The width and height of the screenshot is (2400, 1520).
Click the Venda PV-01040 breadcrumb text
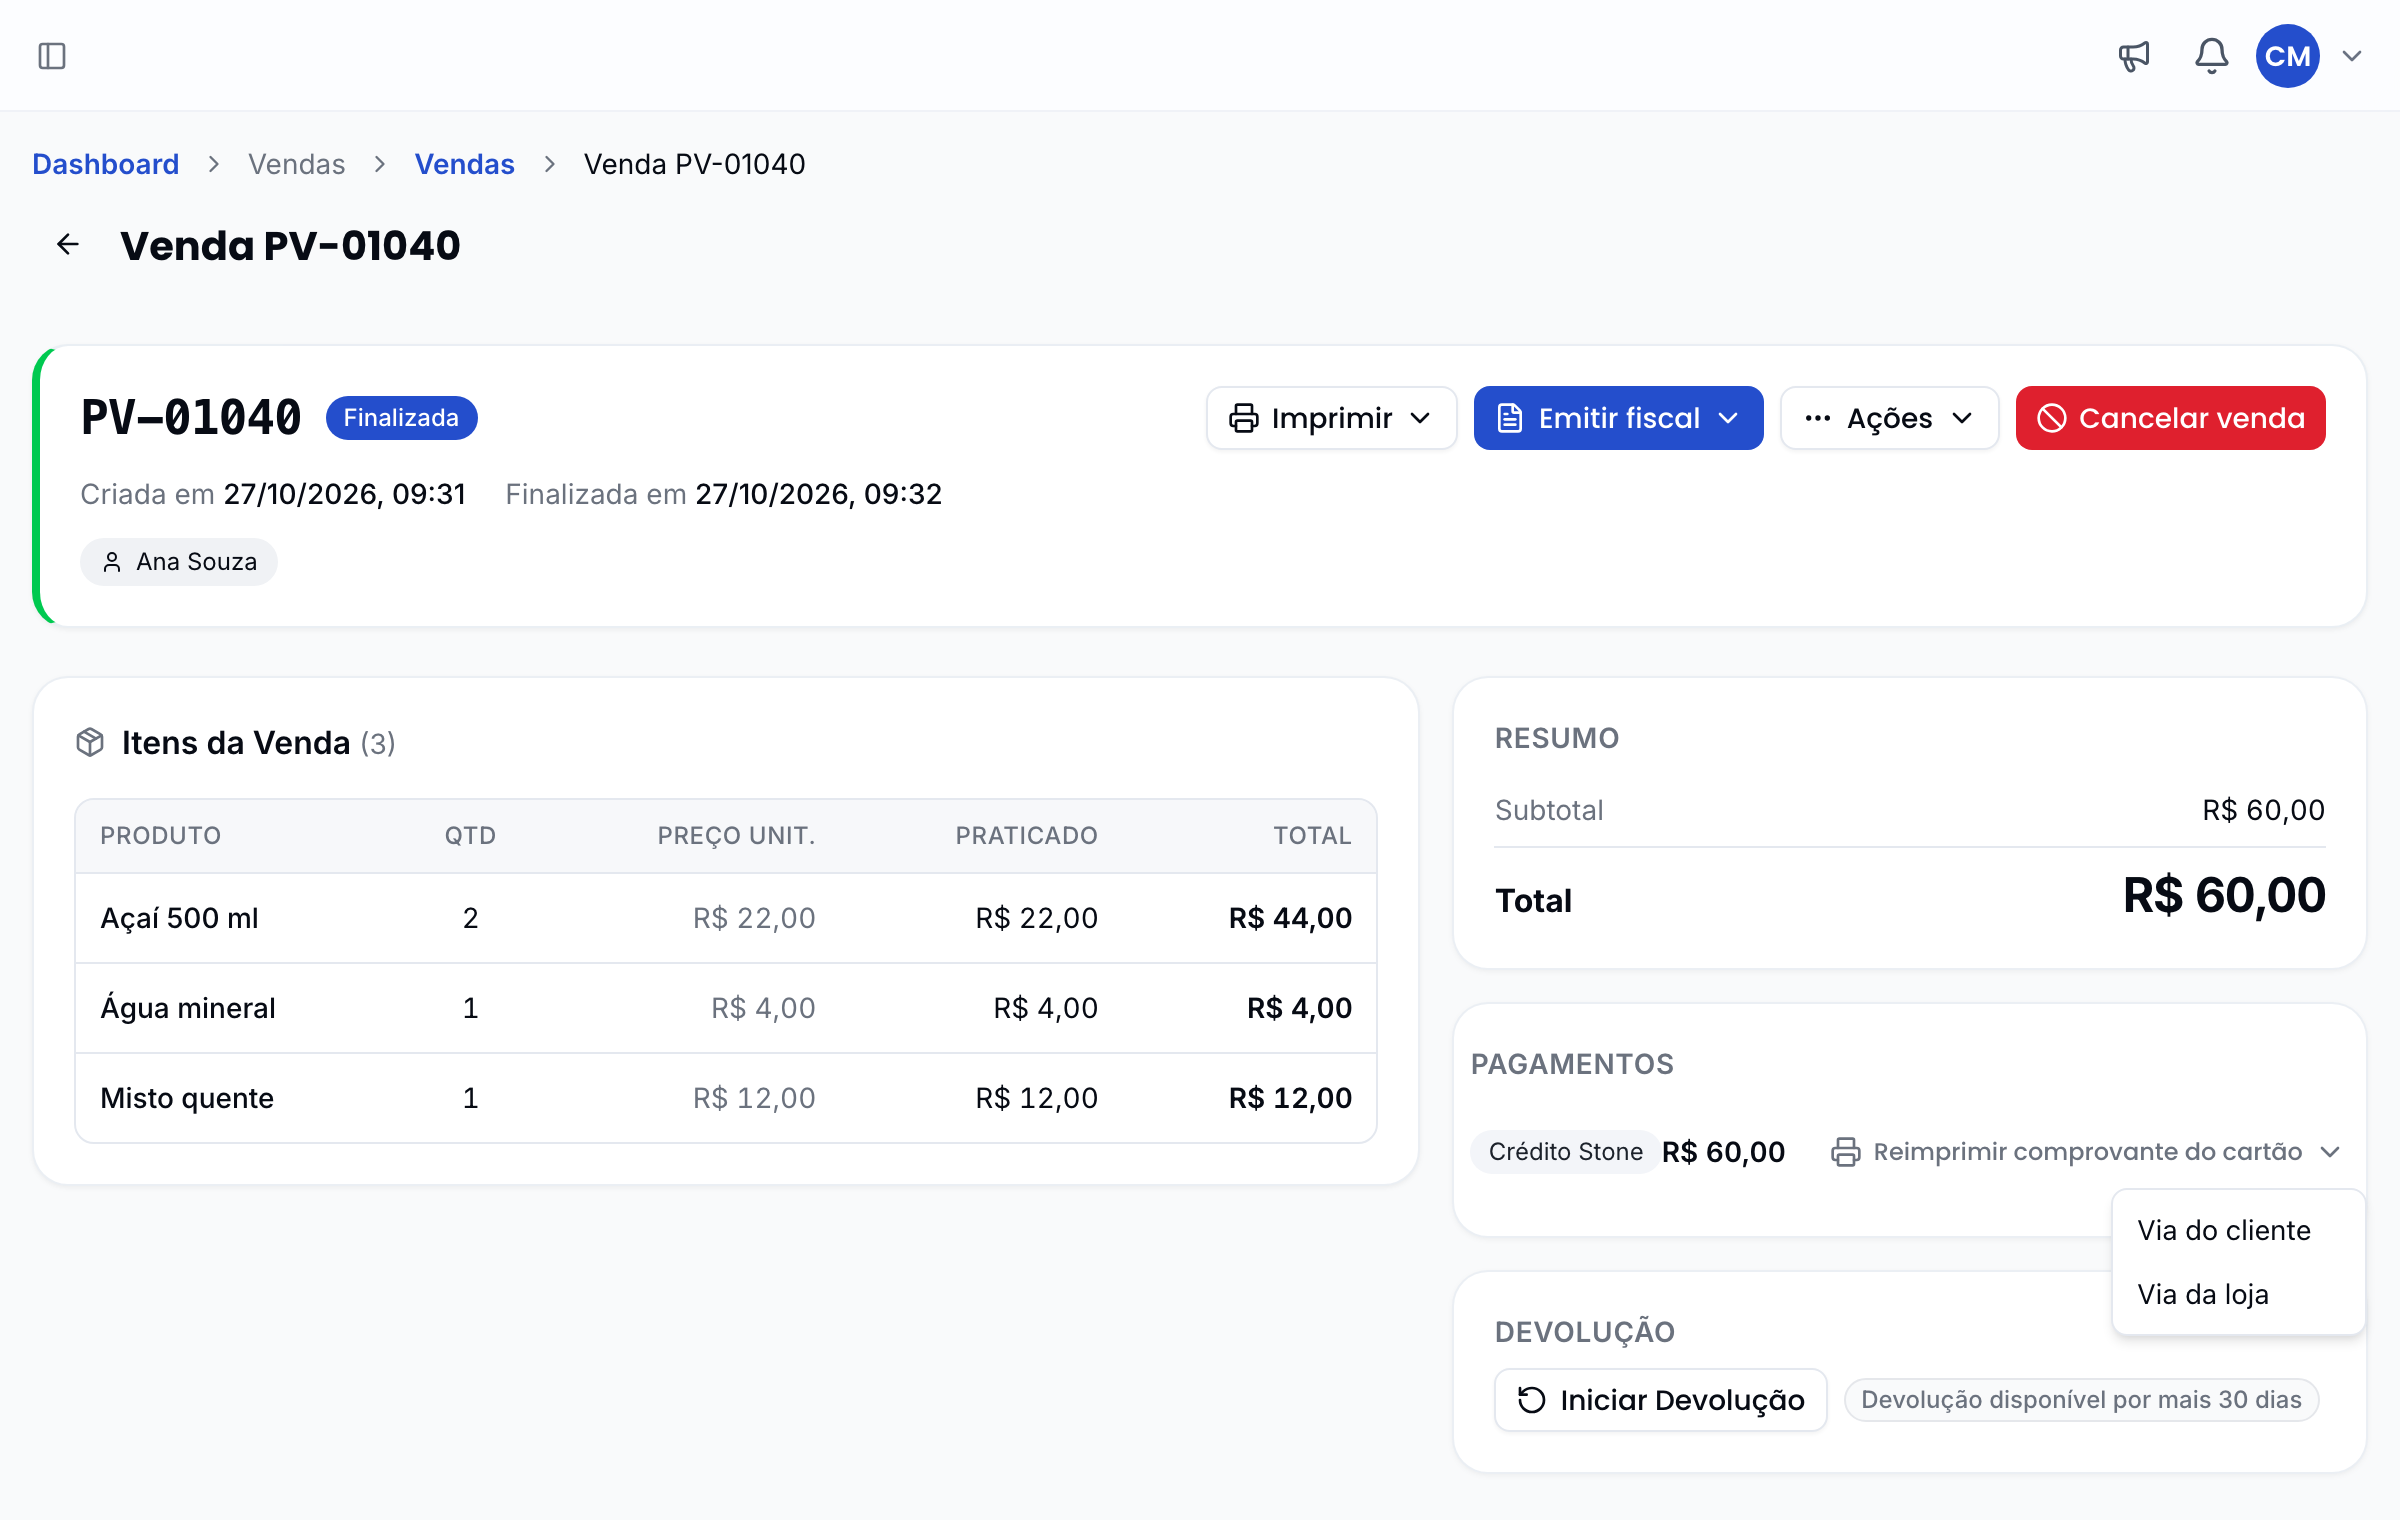tap(695, 164)
